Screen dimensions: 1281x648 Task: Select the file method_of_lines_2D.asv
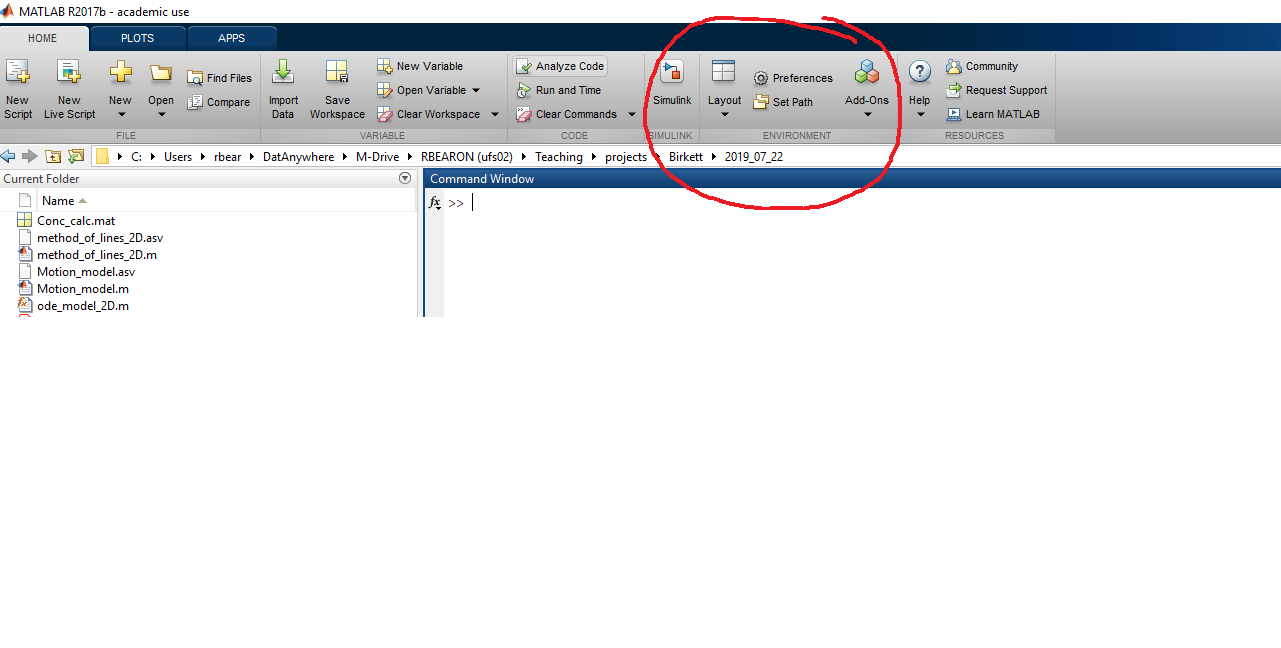[100, 238]
